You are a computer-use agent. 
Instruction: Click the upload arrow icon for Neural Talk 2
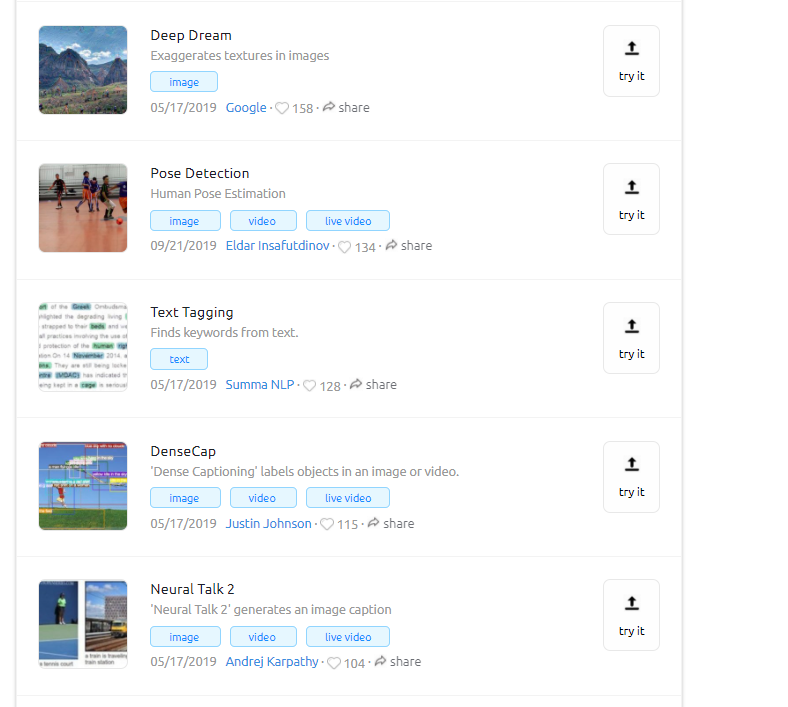pyautogui.click(x=632, y=602)
